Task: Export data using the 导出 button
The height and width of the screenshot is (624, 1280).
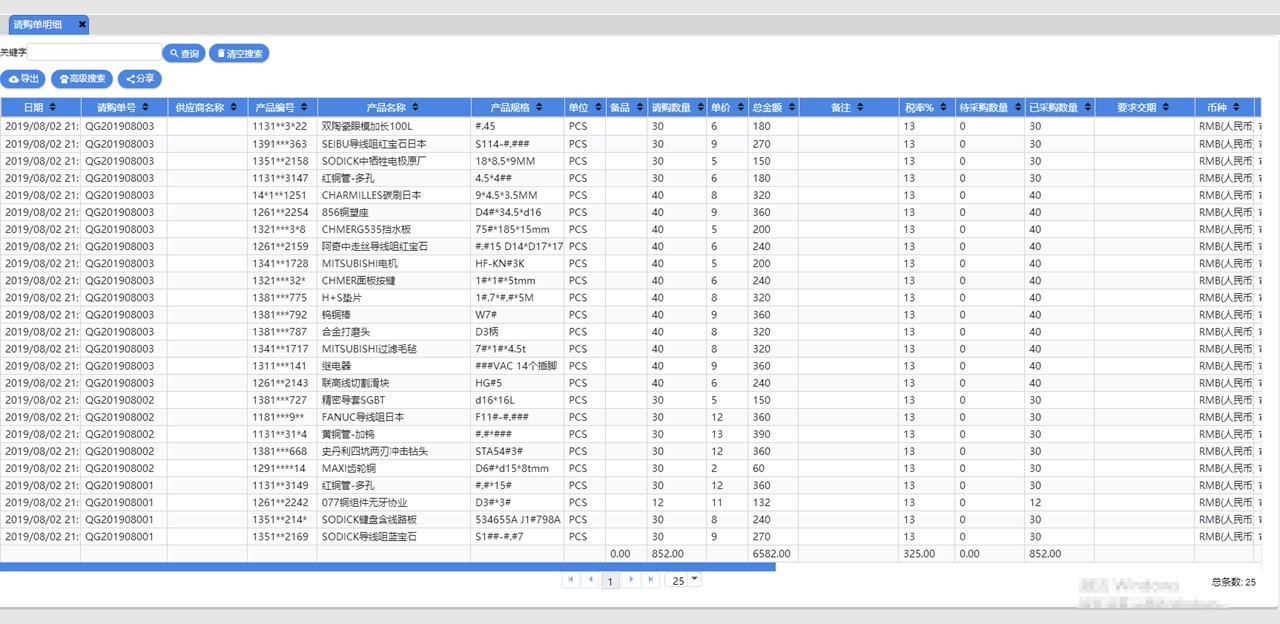Action: [x=23, y=79]
